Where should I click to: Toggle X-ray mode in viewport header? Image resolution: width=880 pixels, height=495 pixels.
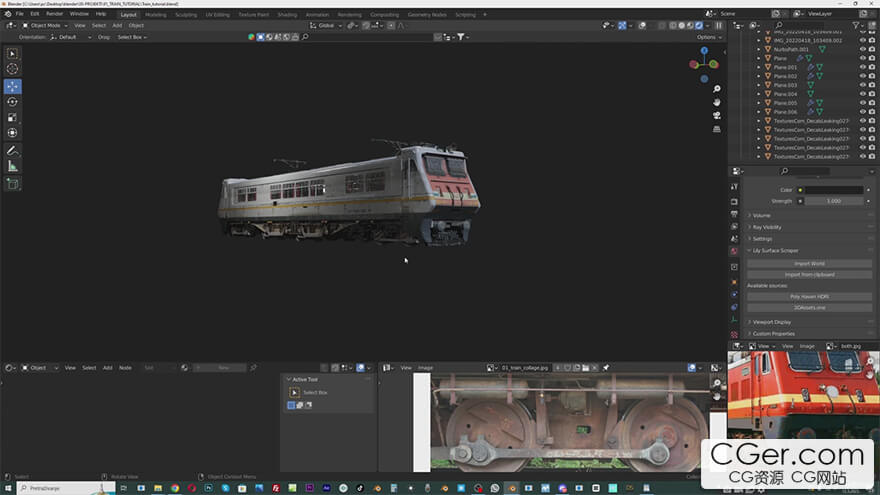[x=662, y=26]
